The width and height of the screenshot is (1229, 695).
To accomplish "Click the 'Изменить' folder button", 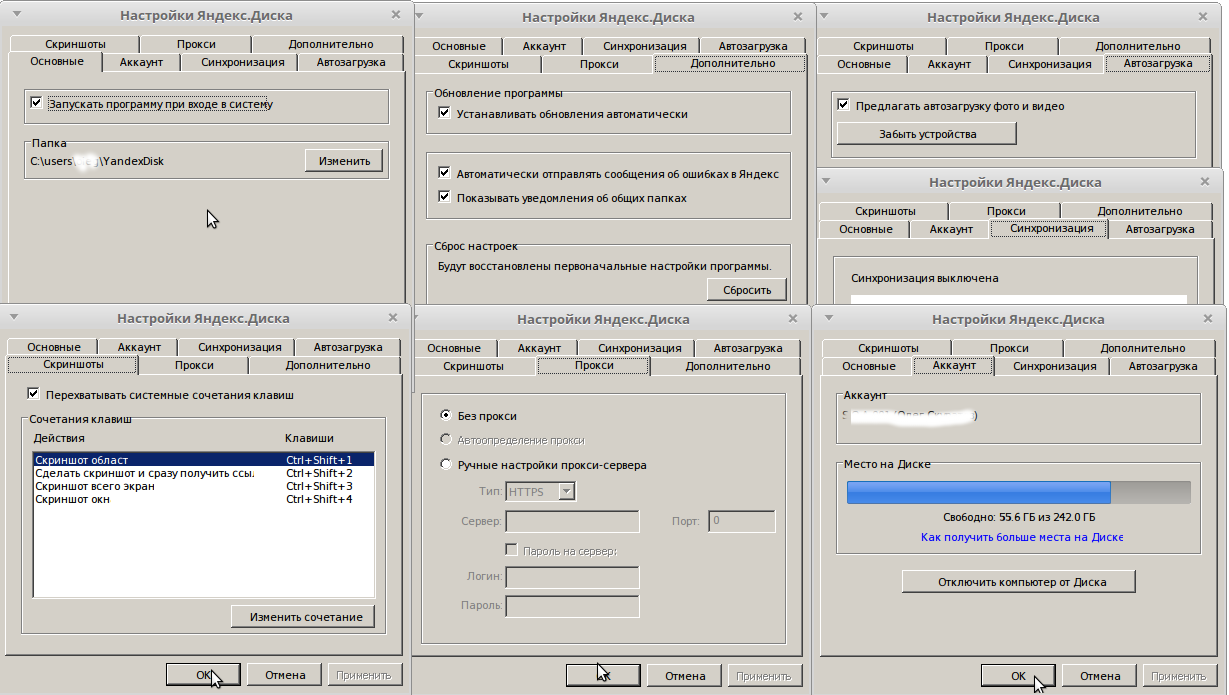I will (344, 161).
